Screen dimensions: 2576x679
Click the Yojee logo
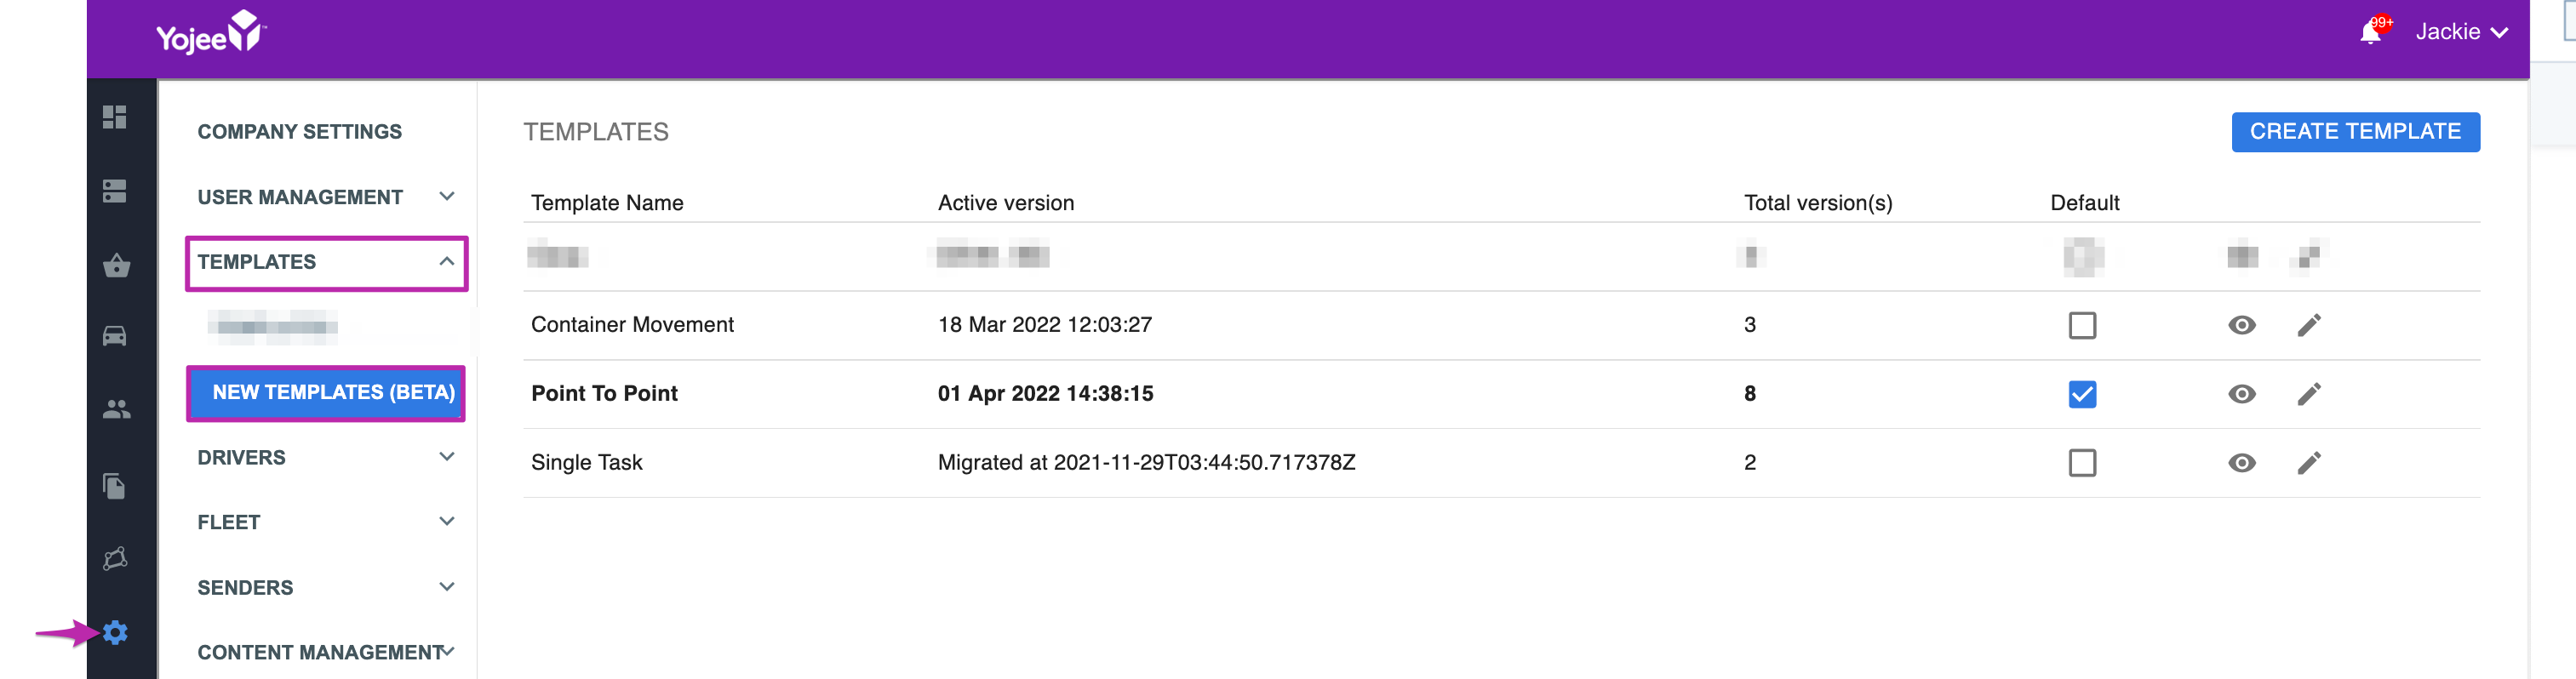click(x=211, y=32)
